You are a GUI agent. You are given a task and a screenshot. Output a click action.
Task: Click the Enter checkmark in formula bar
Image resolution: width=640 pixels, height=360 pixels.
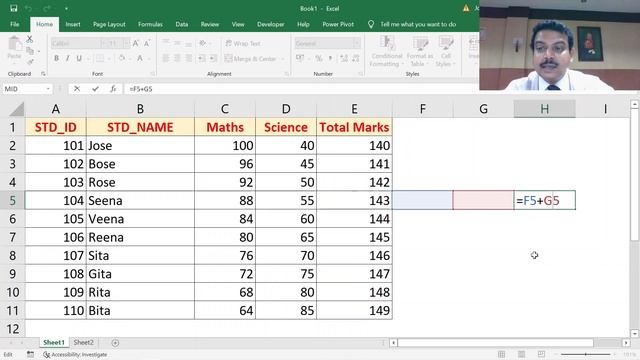(95, 89)
